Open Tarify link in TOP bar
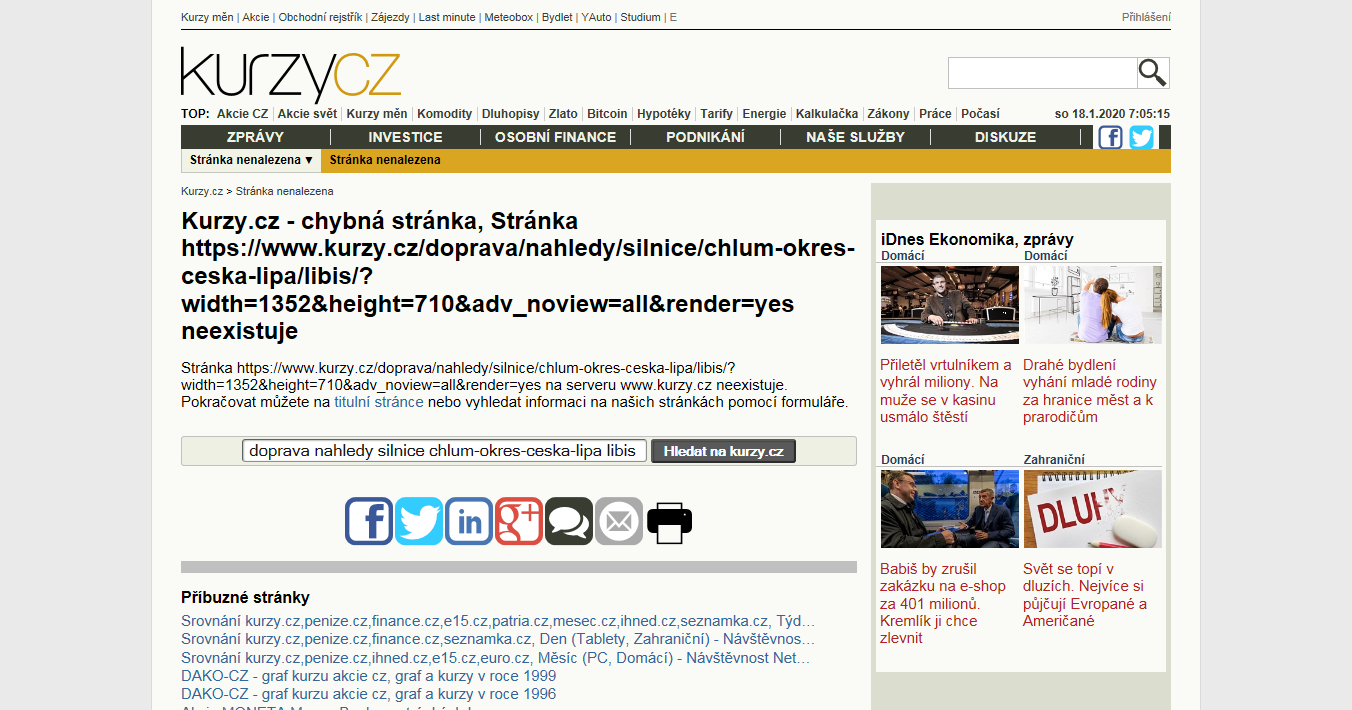 716,114
